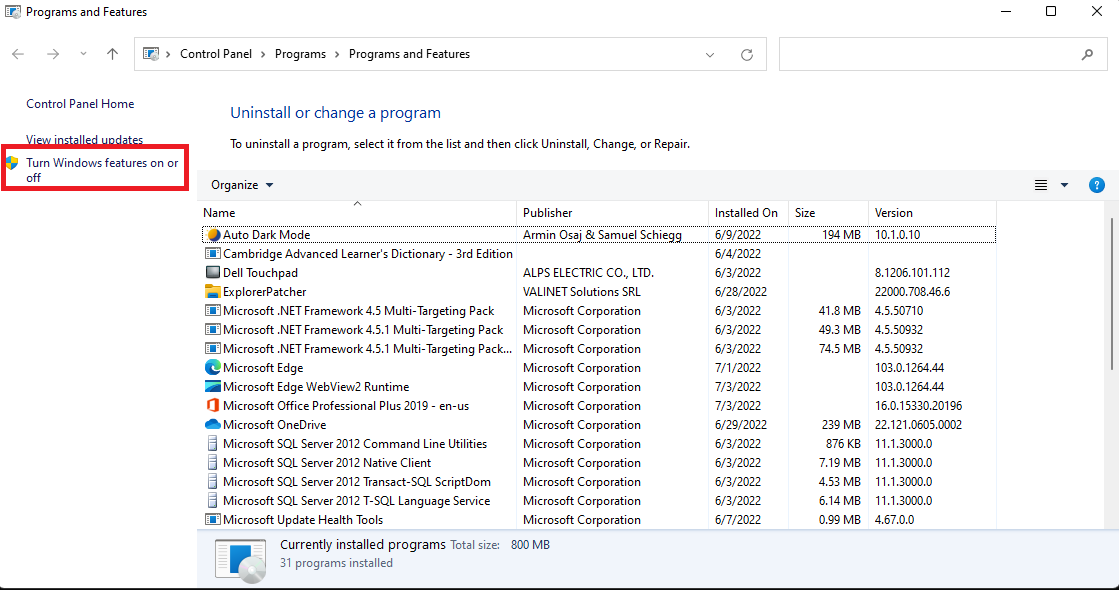Image resolution: width=1119 pixels, height=590 pixels.
Task: Select SQL Server 2012 Native Client icon
Action: (x=213, y=463)
